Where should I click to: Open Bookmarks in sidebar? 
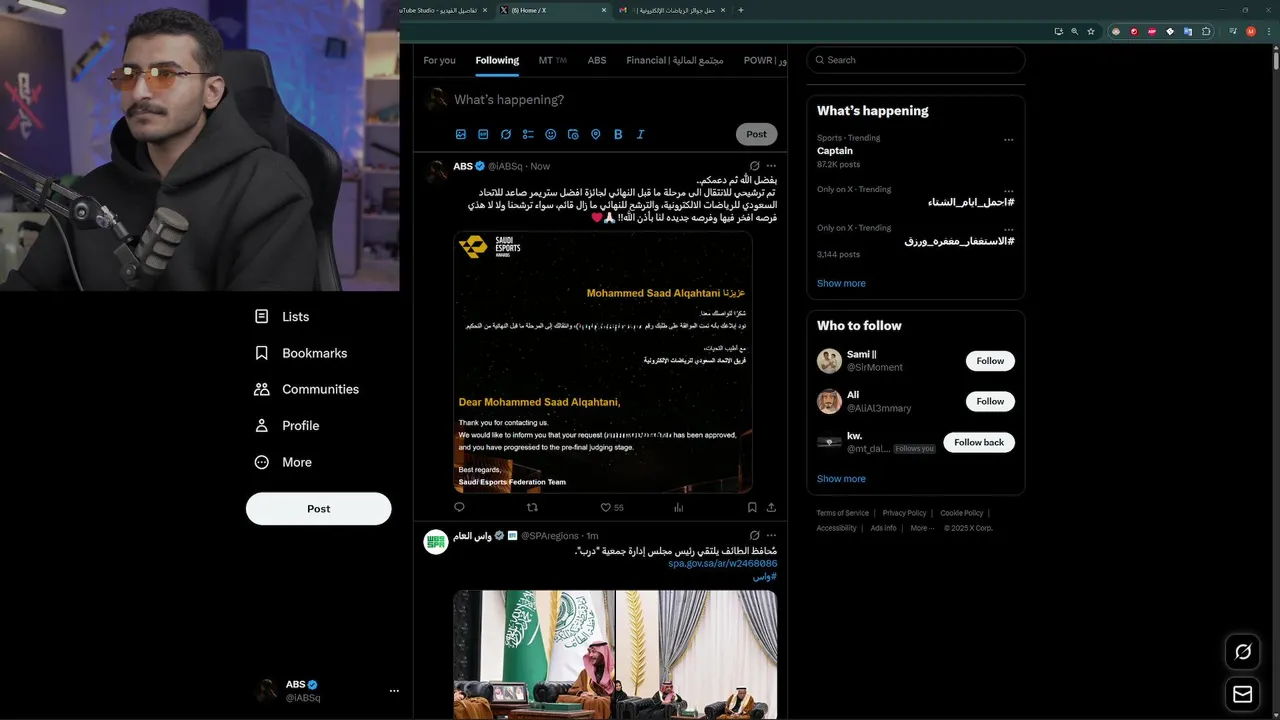301,353
